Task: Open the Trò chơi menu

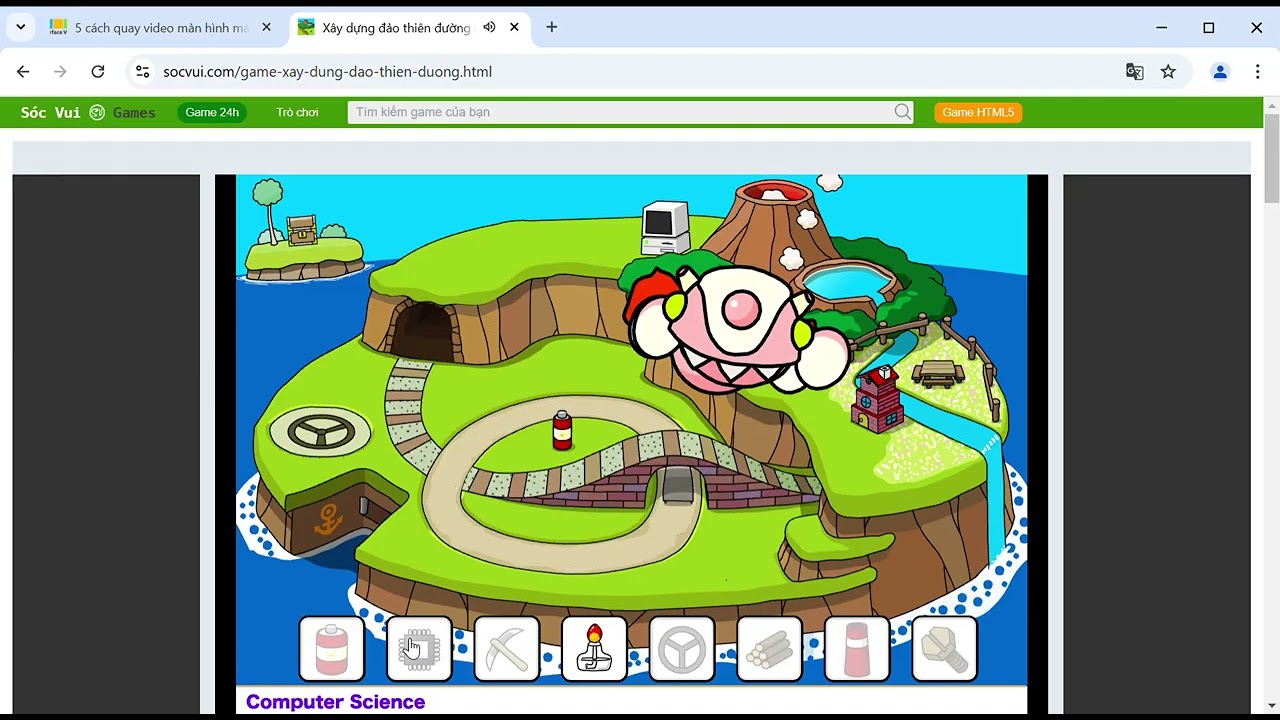Action: (297, 112)
